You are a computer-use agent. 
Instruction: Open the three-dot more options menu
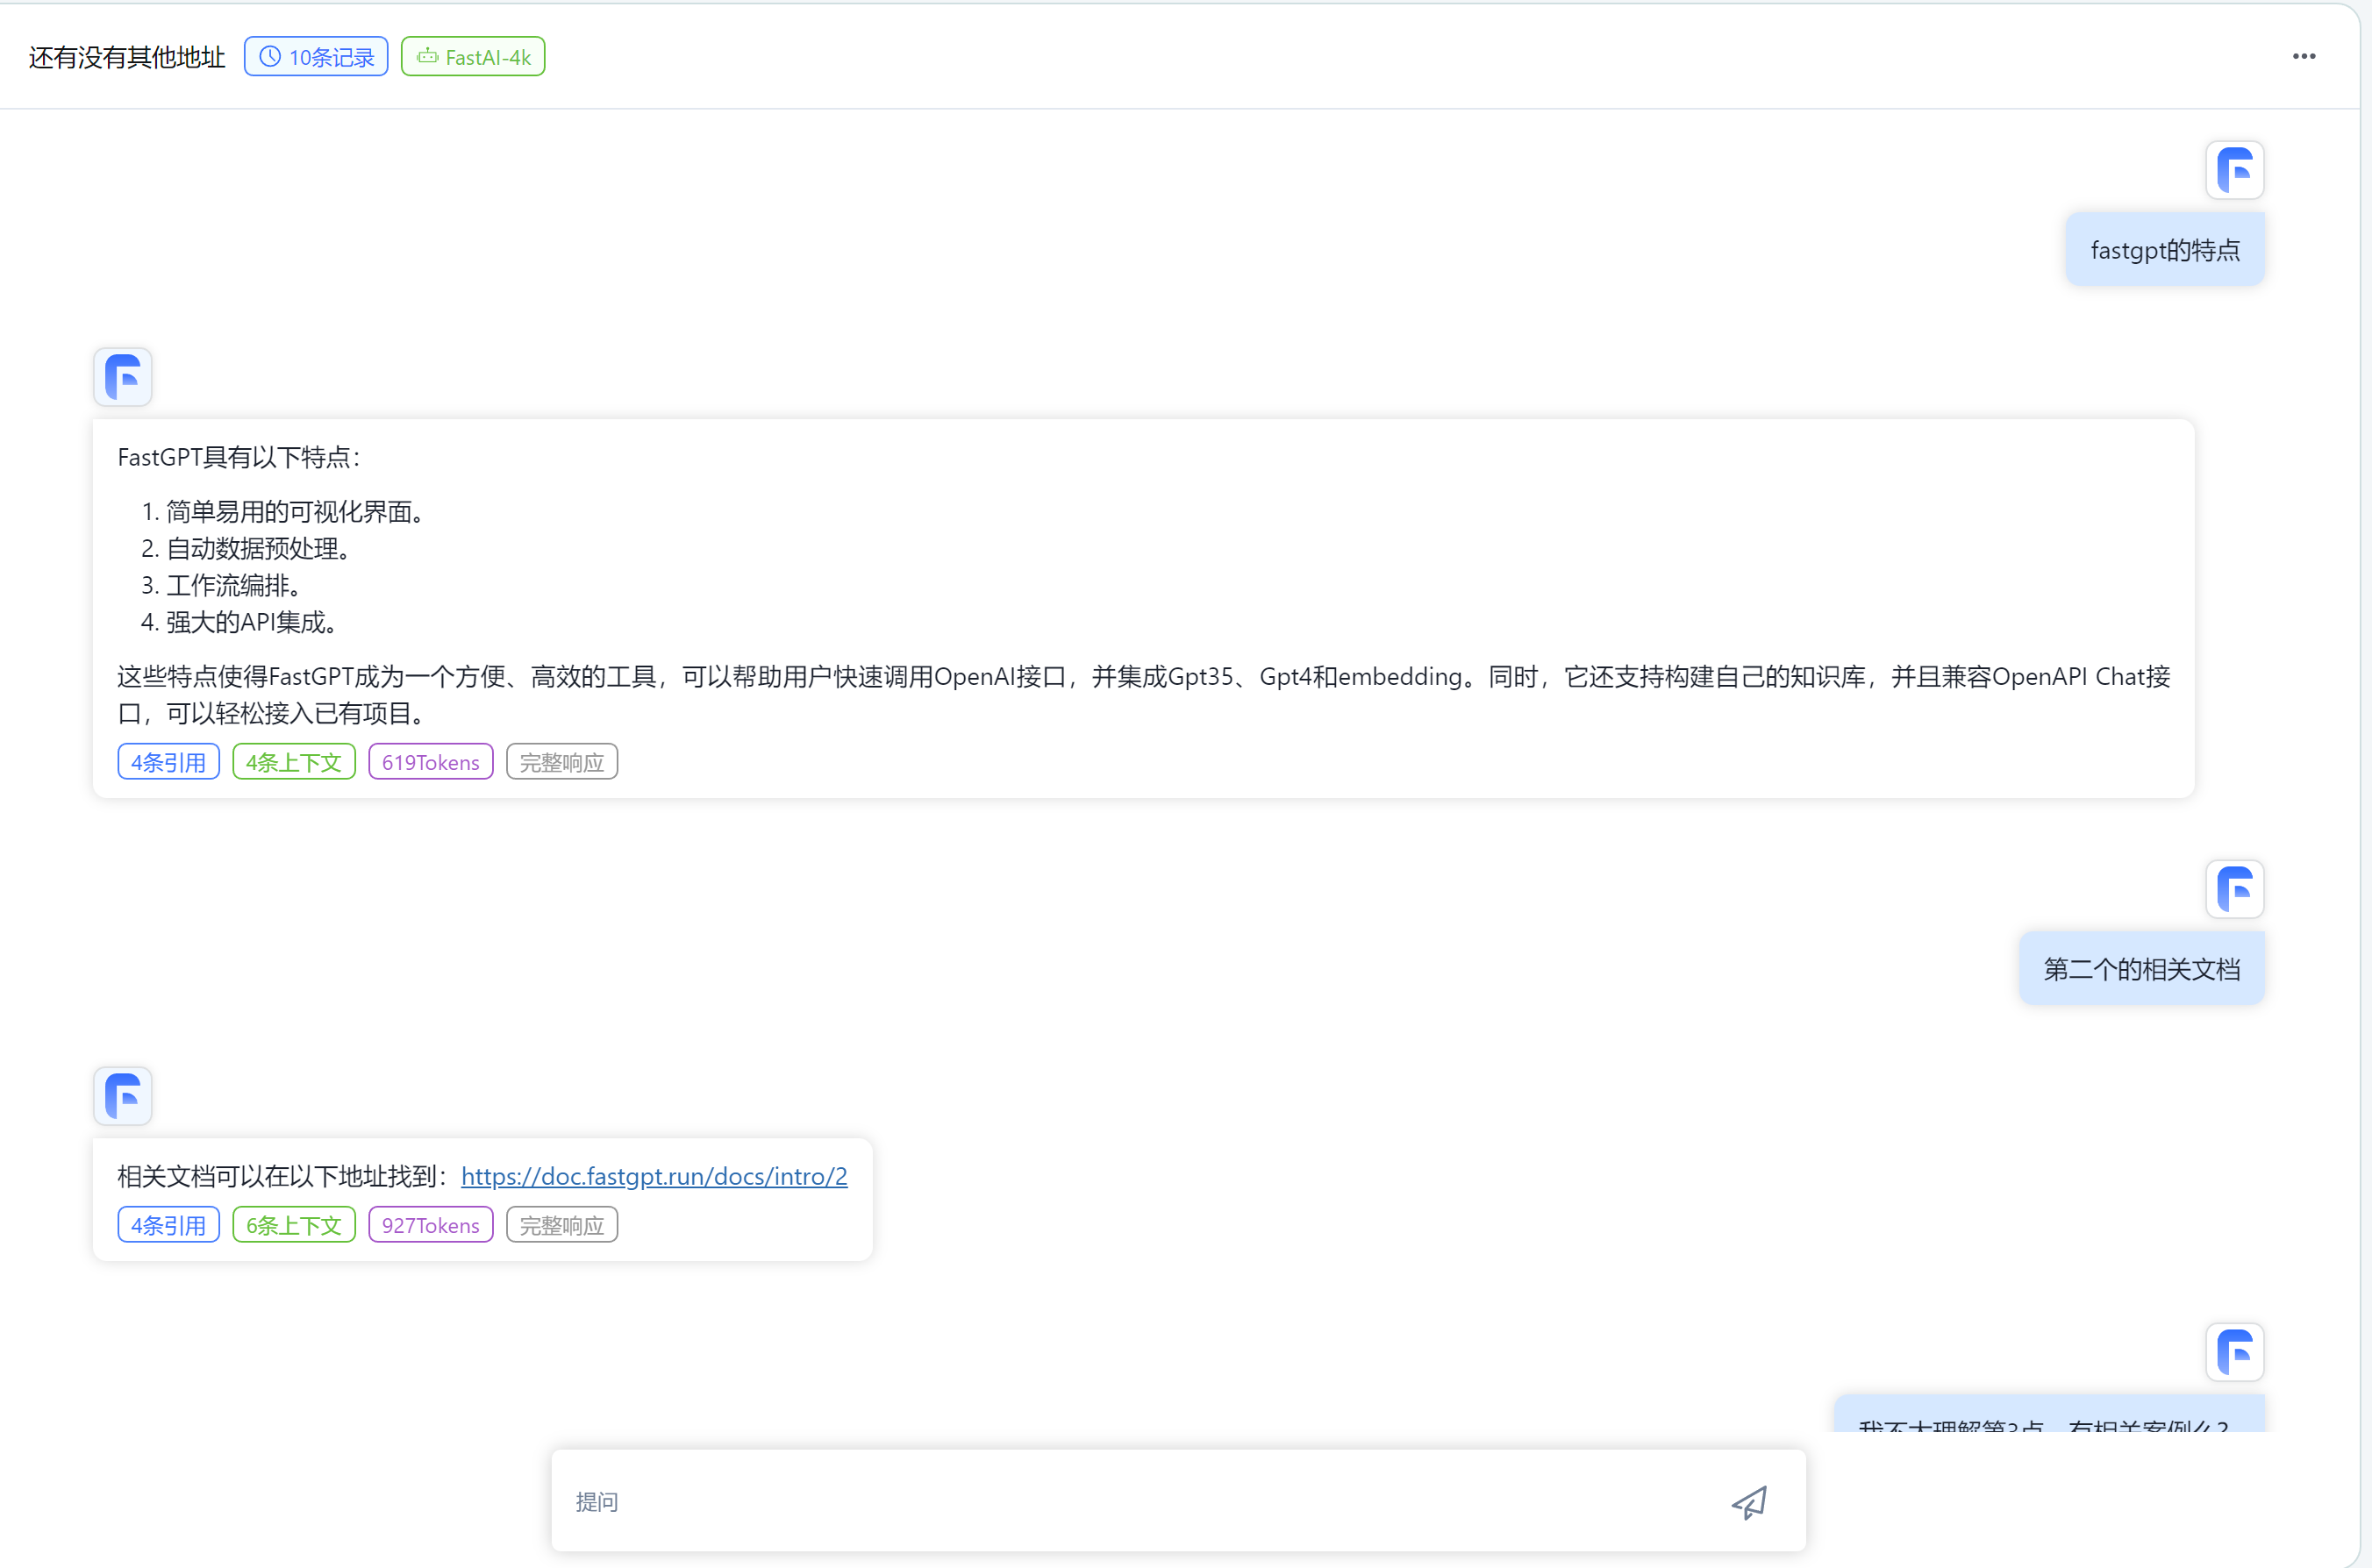pos(2304,56)
